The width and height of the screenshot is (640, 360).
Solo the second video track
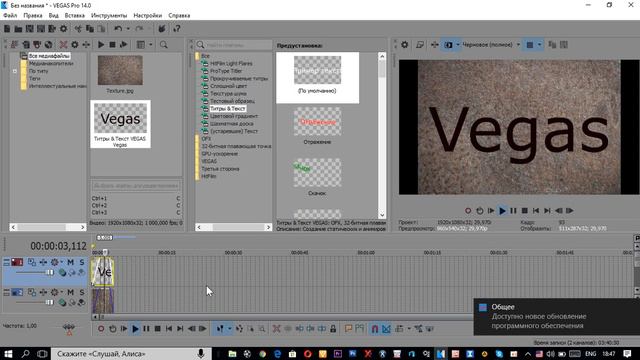[82, 292]
